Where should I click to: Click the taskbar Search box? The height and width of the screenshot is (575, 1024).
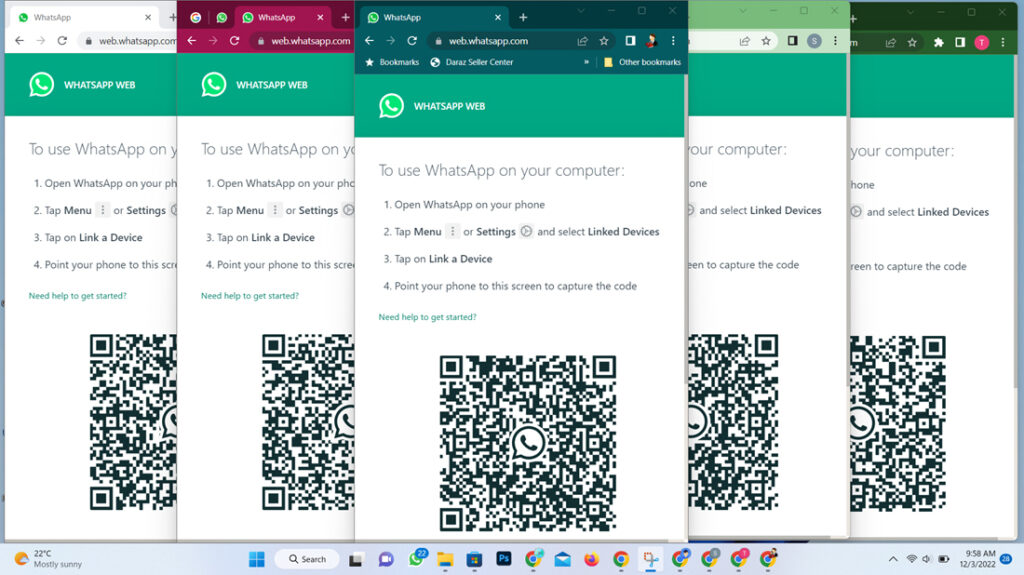point(307,559)
